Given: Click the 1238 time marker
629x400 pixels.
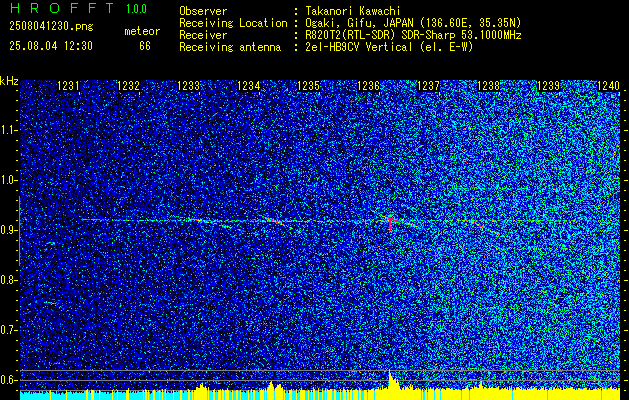Looking at the screenshot, I should [x=488, y=86].
